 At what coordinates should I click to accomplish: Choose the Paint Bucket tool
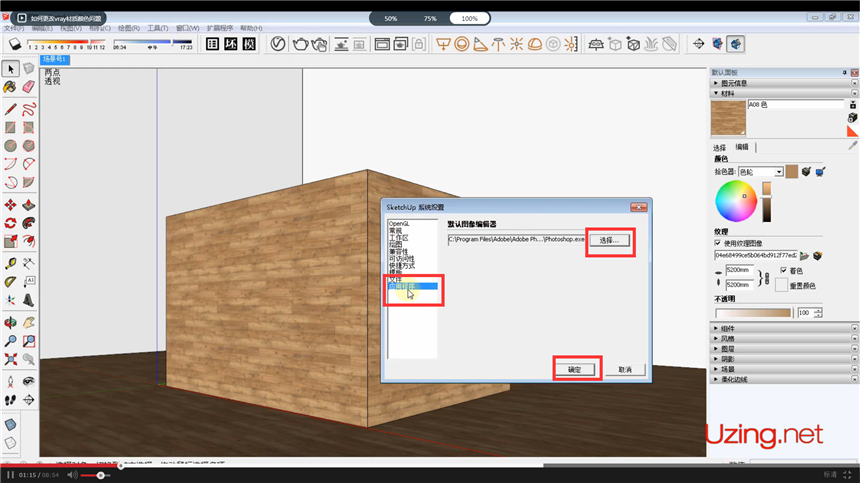pyautogui.click(x=10, y=88)
